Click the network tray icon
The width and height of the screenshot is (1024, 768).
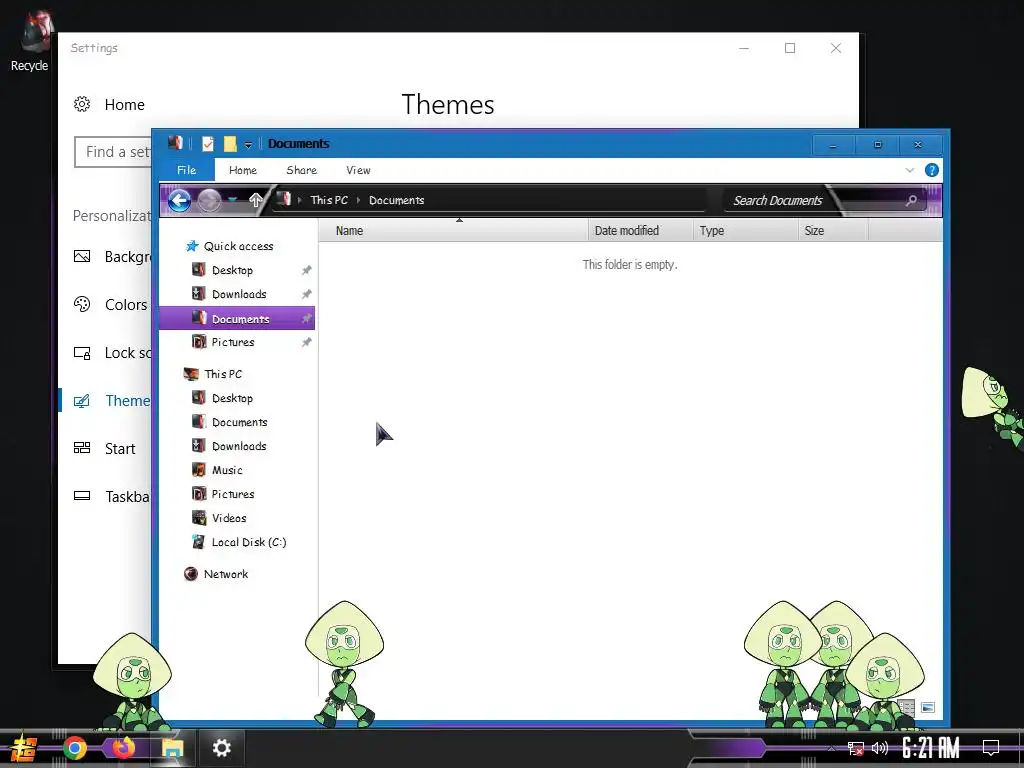click(856, 748)
